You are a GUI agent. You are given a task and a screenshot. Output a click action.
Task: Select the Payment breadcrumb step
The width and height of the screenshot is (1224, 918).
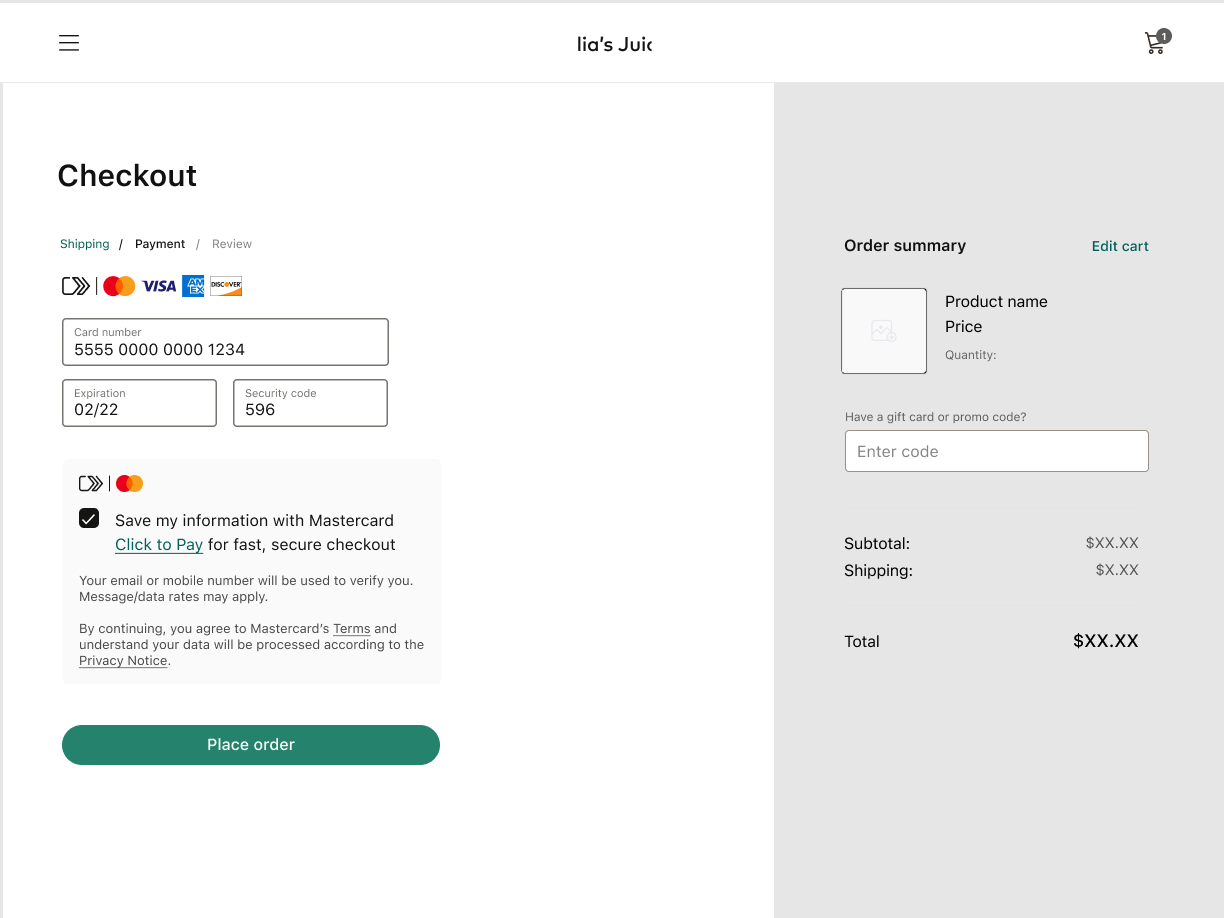click(x=160, y=244)
